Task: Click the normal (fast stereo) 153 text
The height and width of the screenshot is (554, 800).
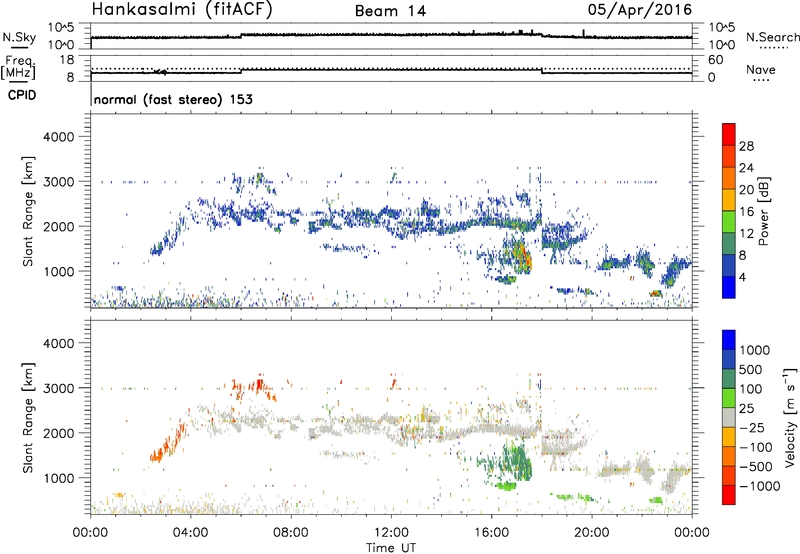Action: click(173, 99)
